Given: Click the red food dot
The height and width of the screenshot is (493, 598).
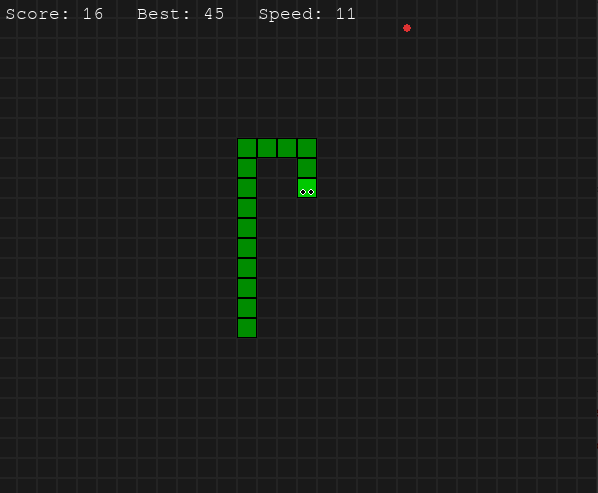Looking at the screenshot, I should [x=407, y=28].
